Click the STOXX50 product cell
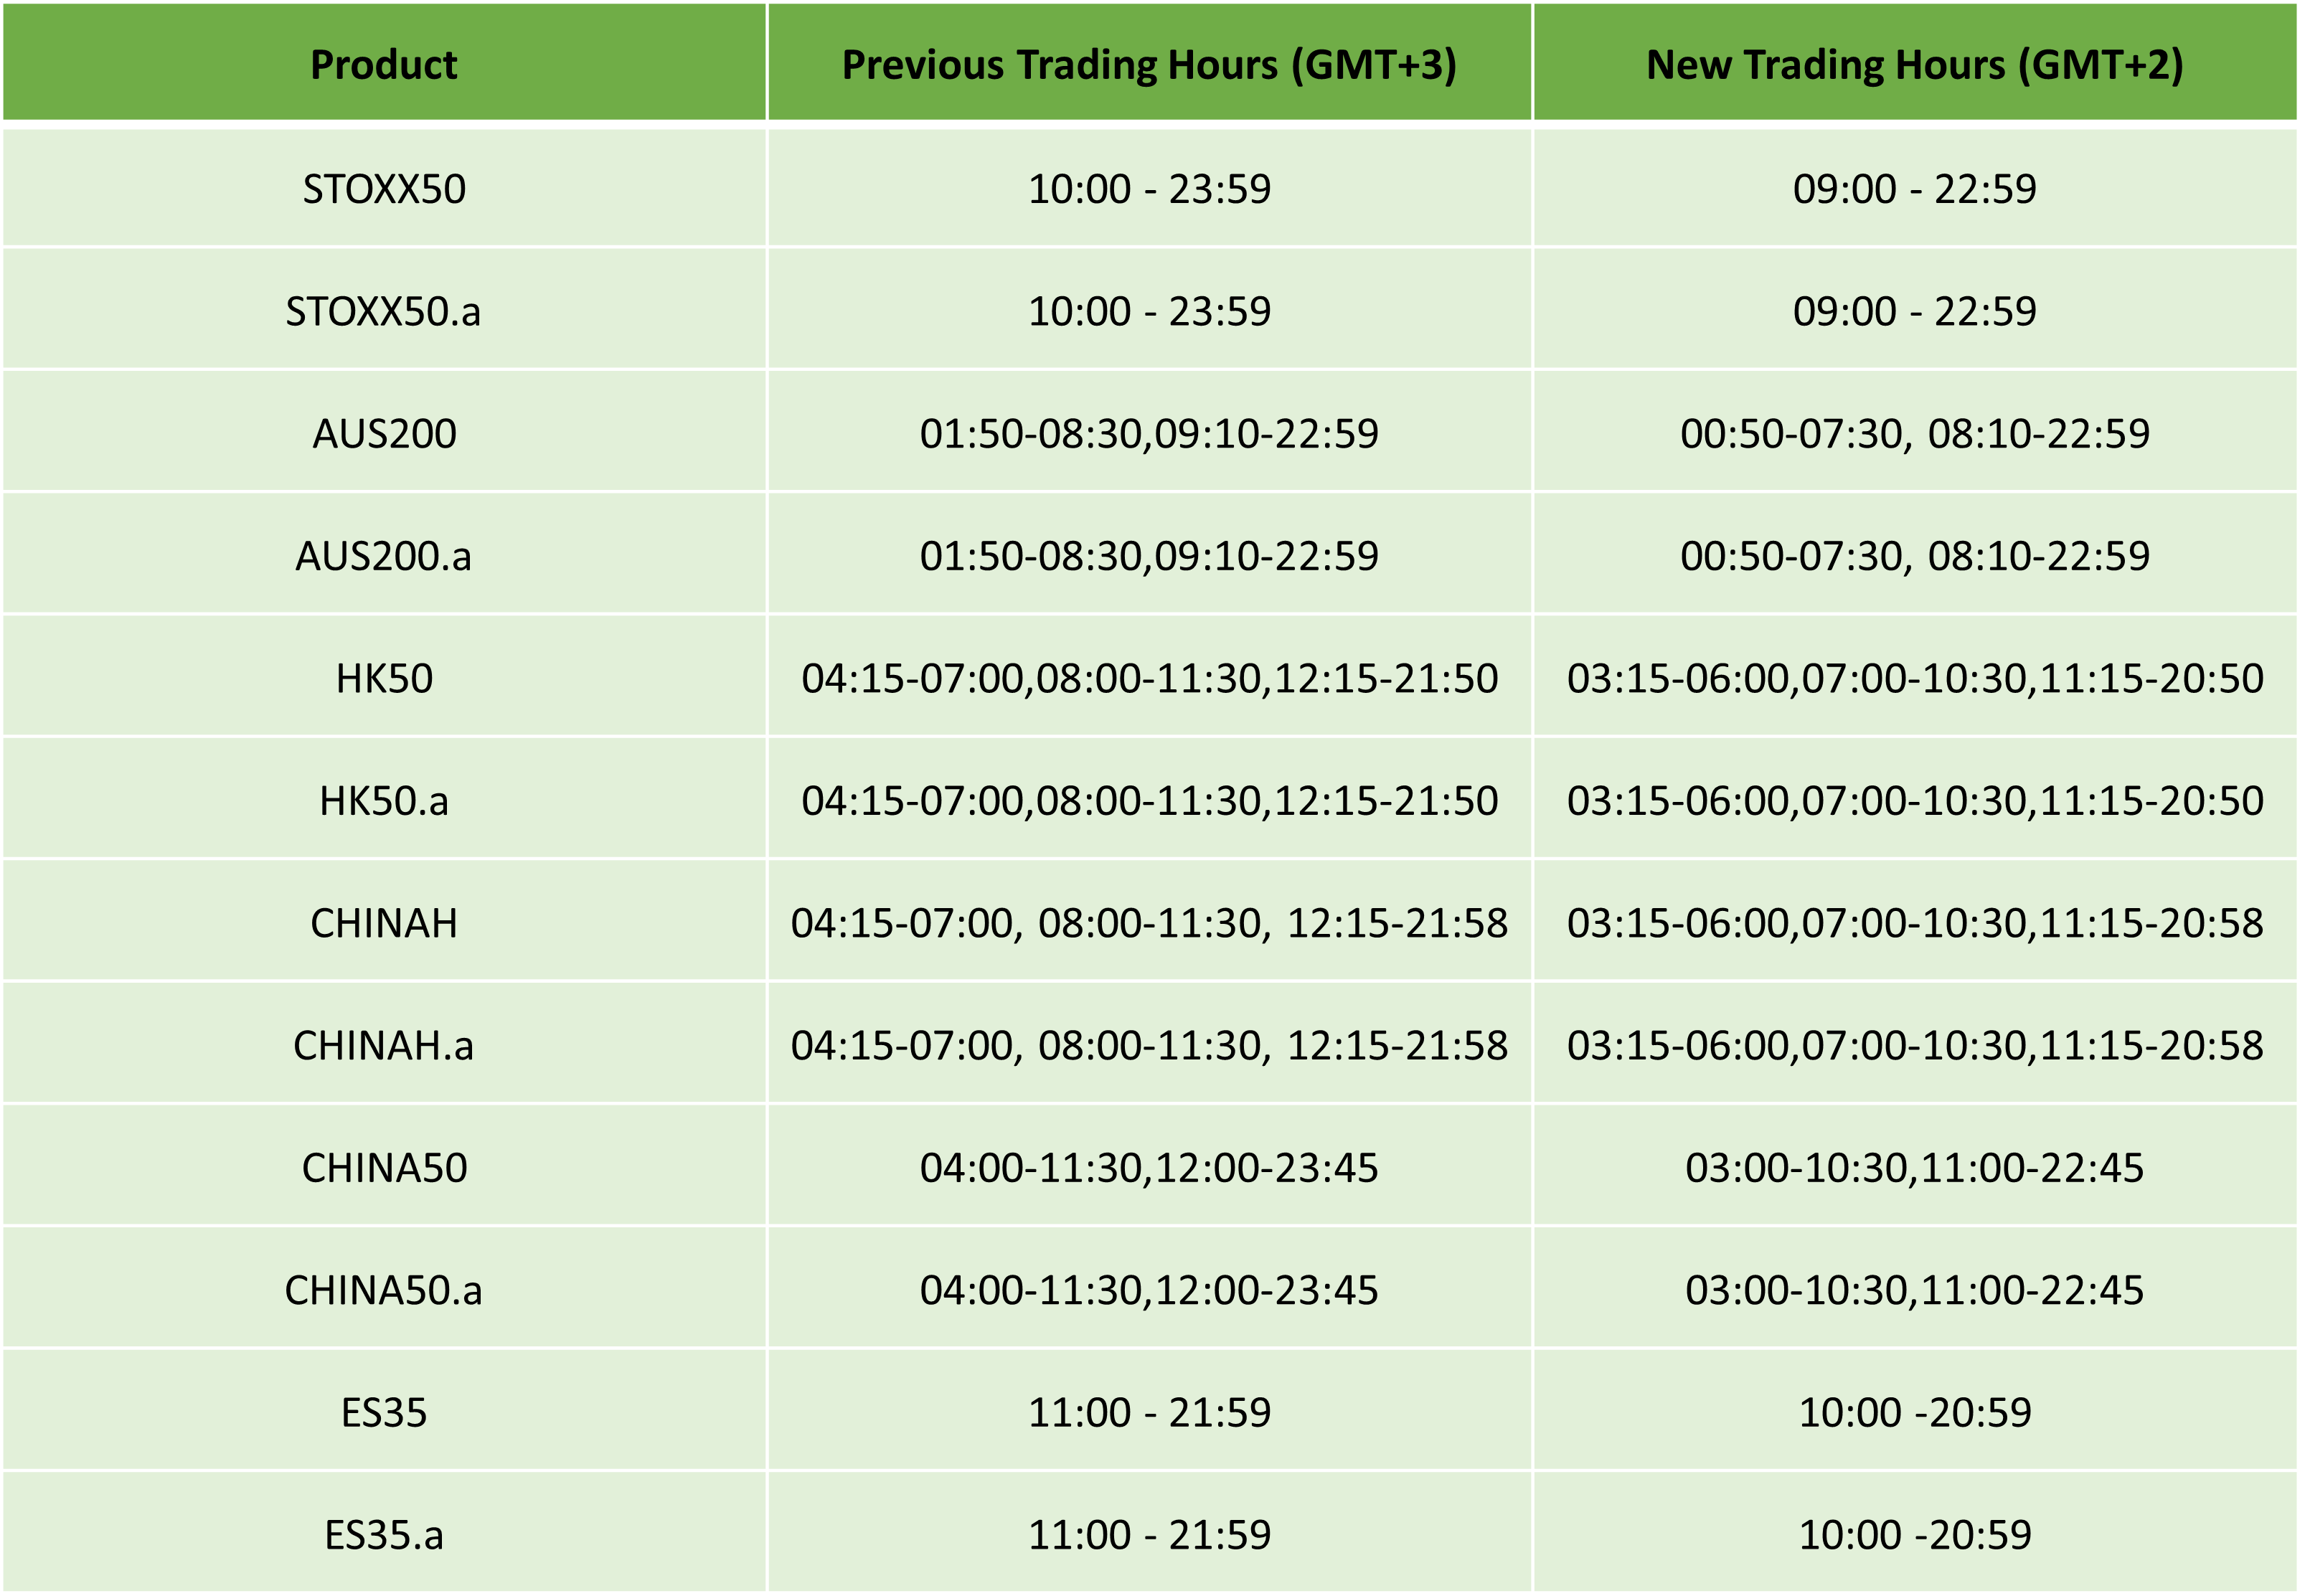2305x1596 pixels. pyautogui.click(x=384, y=189)
